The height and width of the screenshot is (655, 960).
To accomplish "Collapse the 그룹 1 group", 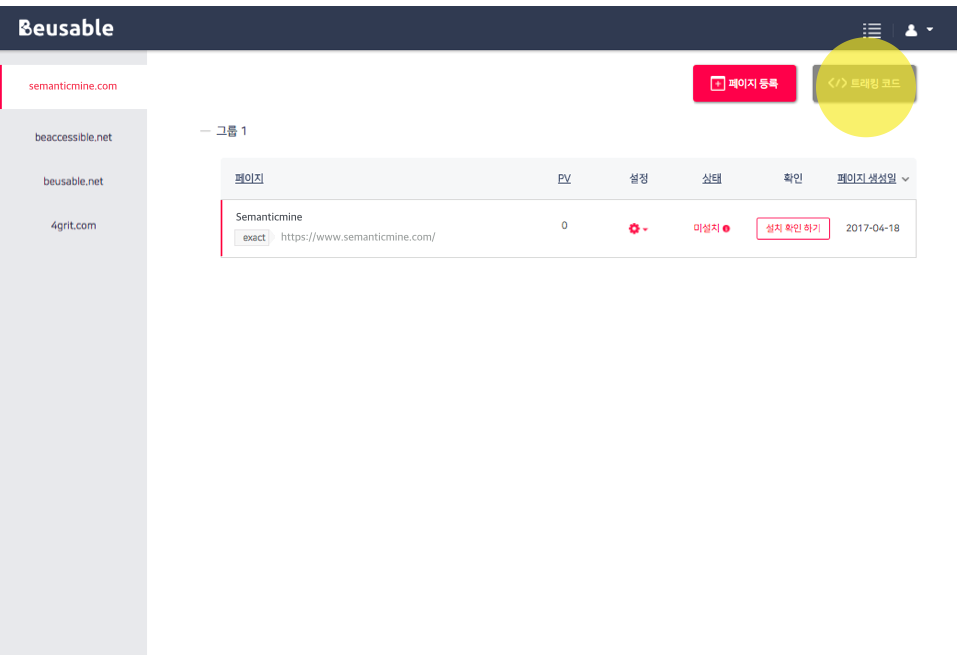I will tap(205, 131).
